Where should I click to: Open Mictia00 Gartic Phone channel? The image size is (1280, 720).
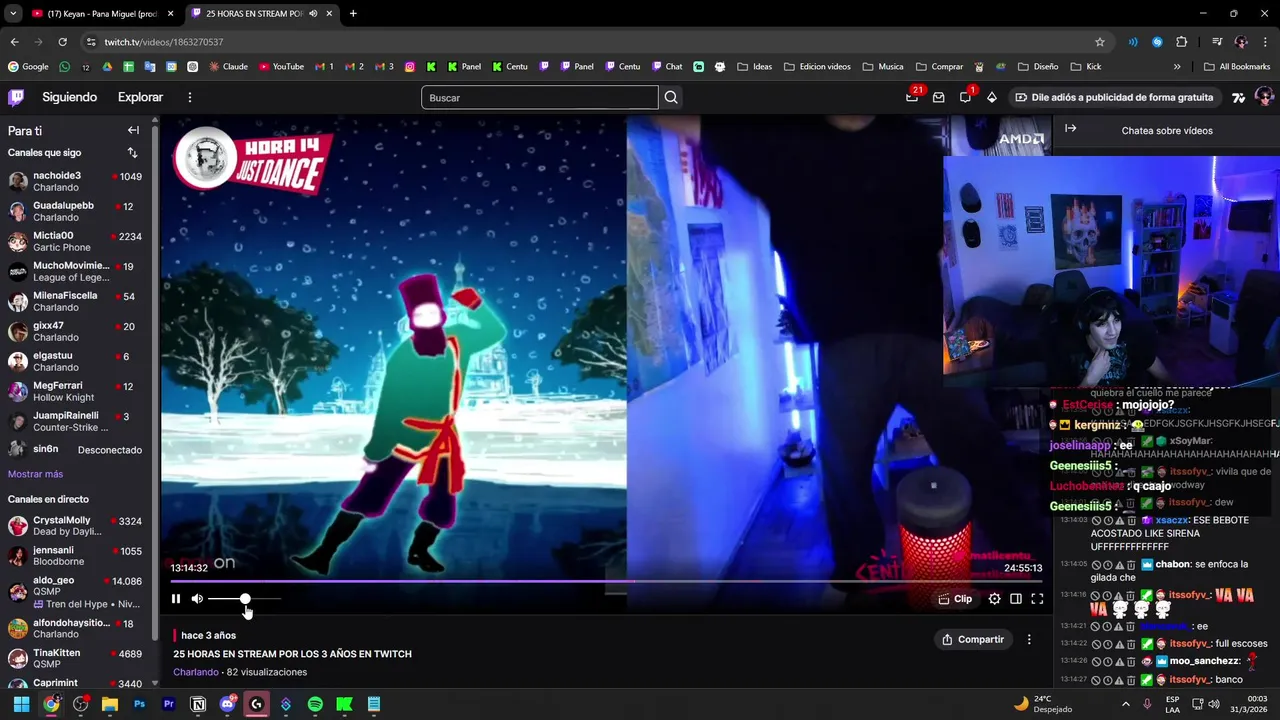(75, 241)
